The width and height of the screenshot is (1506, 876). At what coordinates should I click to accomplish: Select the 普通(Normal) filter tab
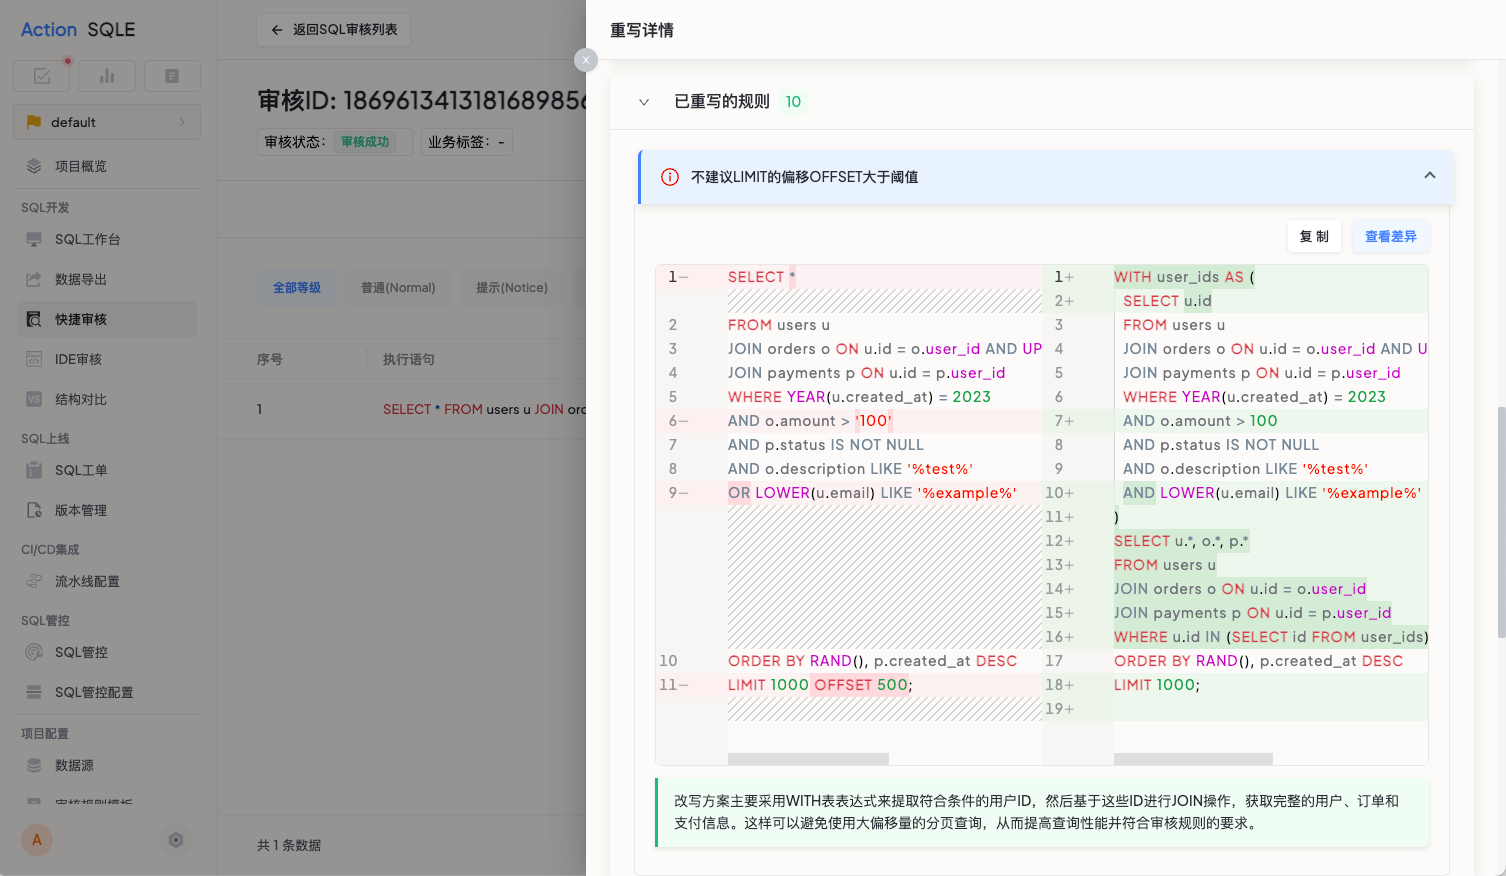tap(398, 288)
